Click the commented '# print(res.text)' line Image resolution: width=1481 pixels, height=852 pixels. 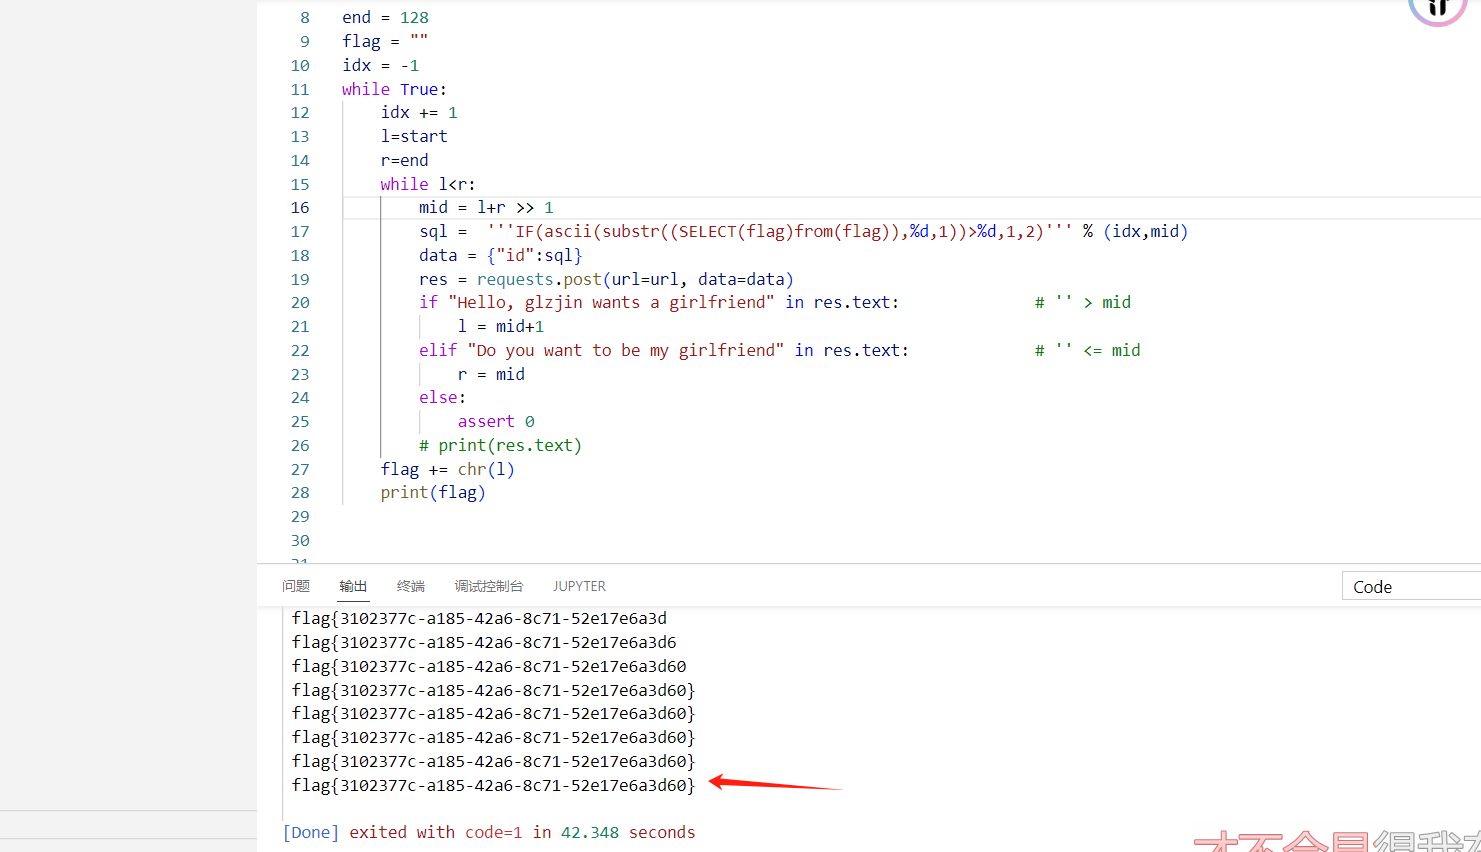(500, 446)
